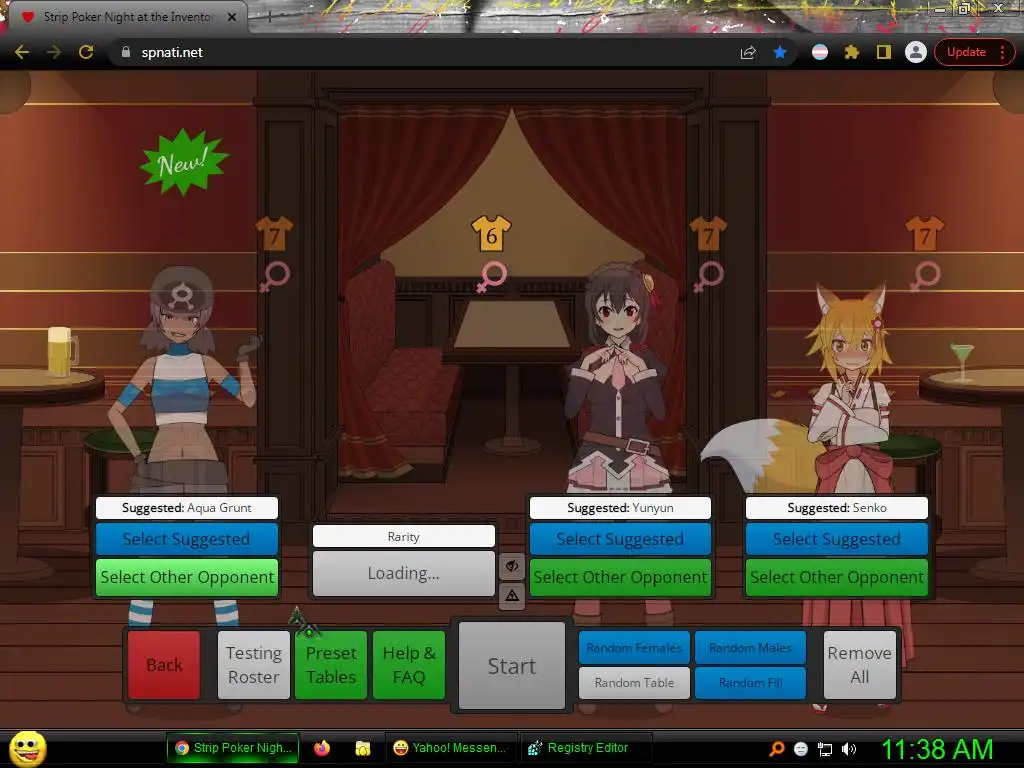
Task: Click gender symbol above Senko
Action: (925, 277)
